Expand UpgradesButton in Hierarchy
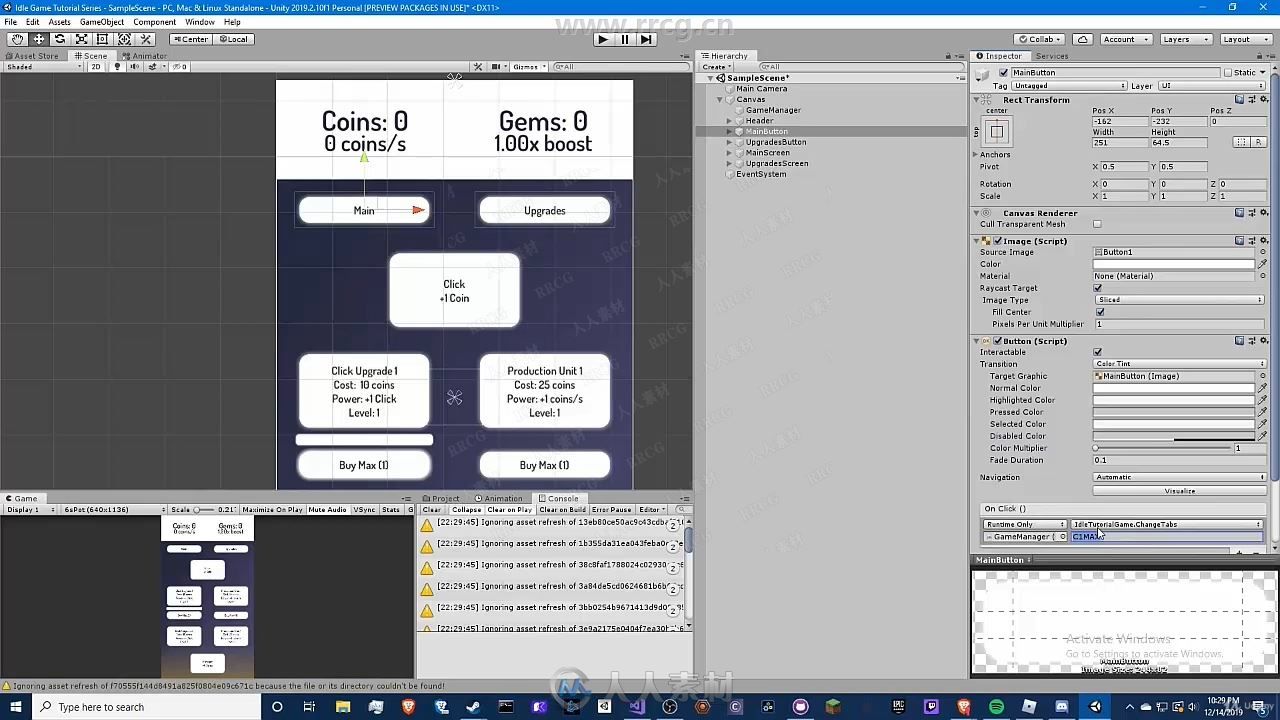 point(729,142)
